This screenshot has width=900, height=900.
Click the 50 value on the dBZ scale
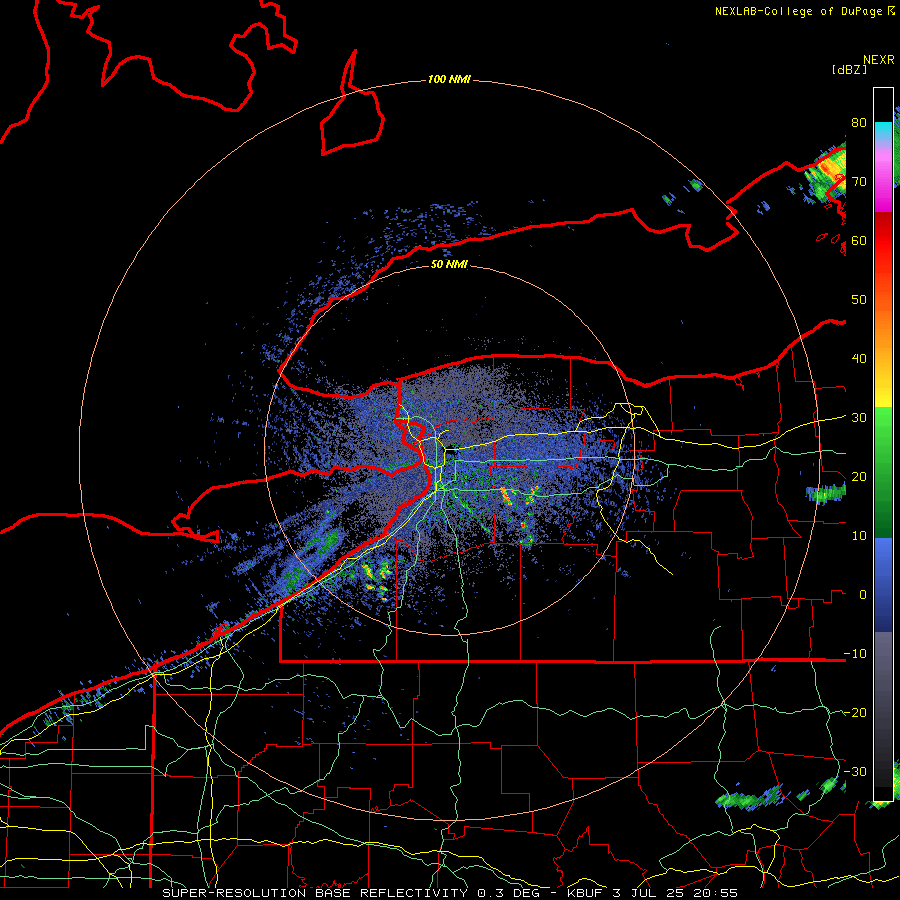(x=859, y=300)
